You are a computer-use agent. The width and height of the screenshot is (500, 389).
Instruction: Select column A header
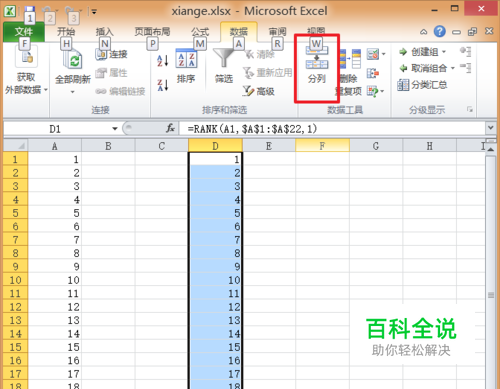tap(55, 146)
